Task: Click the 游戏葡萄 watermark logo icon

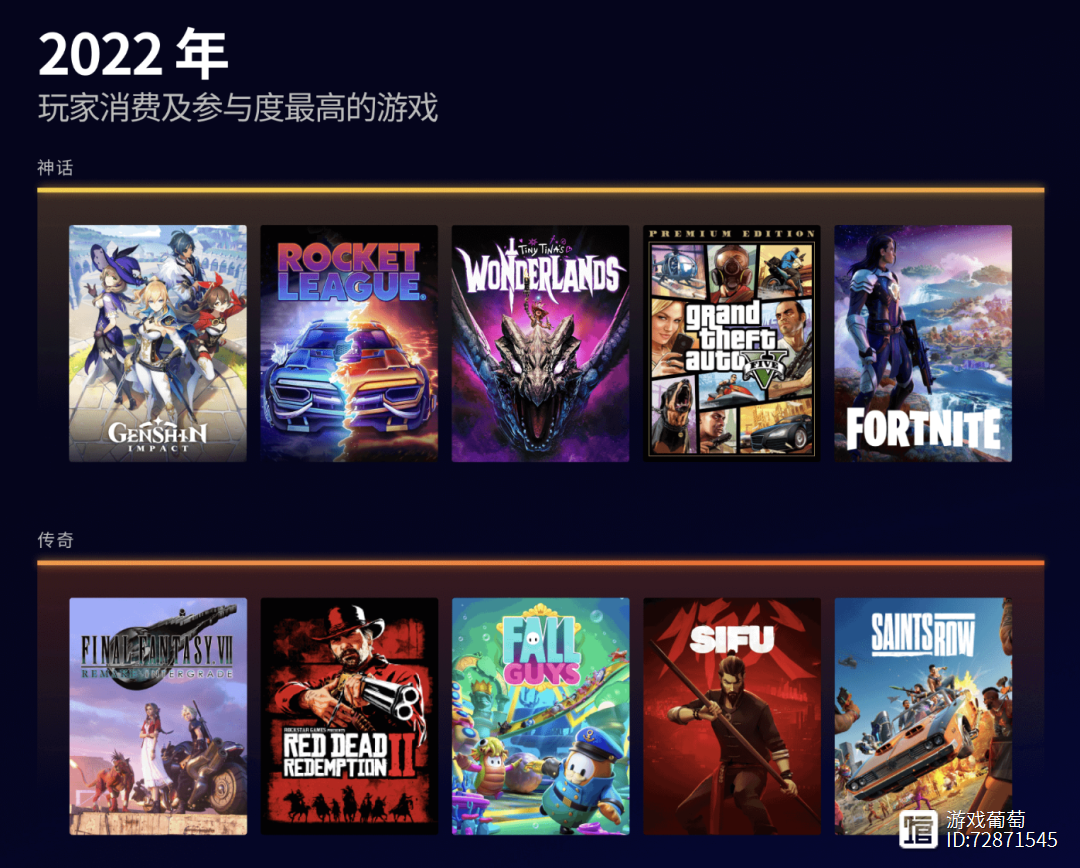Action: (x=918, y=829)
